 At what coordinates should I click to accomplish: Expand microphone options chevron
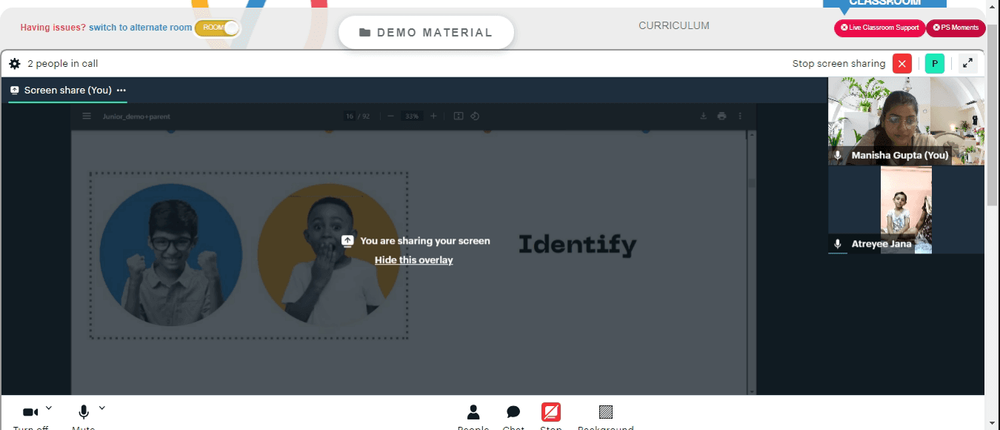pyautogui.click(x=102, y=408)
